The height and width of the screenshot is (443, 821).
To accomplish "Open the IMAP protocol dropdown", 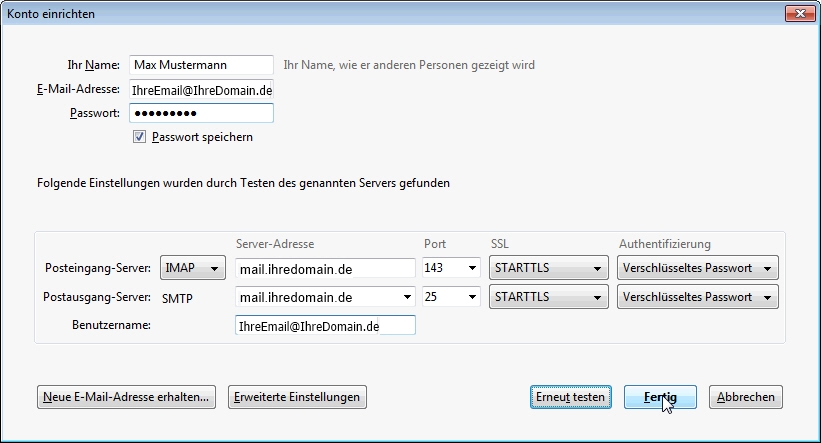I will point(193,268).
